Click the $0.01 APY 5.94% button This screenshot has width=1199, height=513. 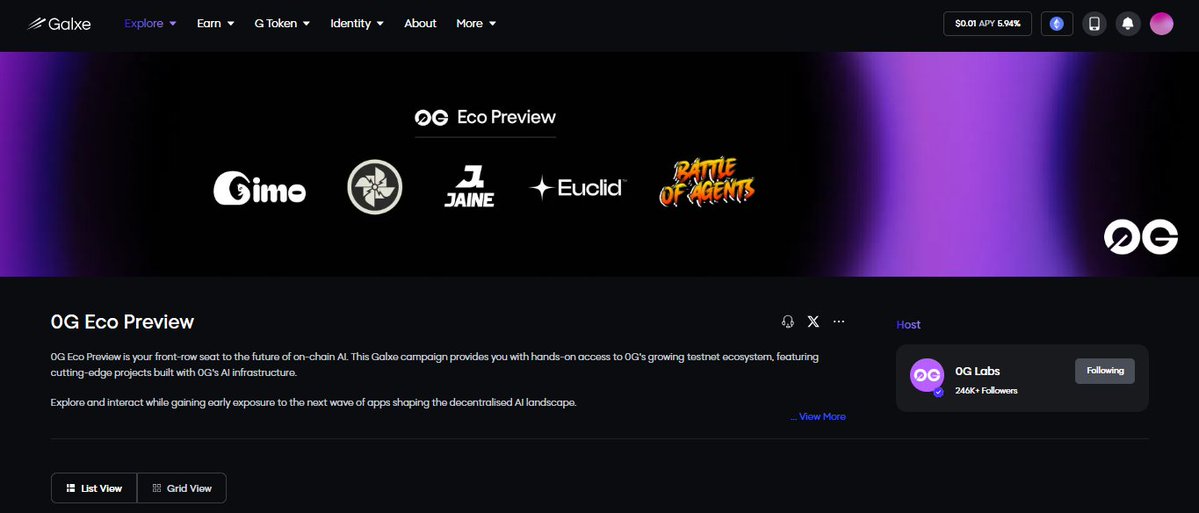[987, 24]
